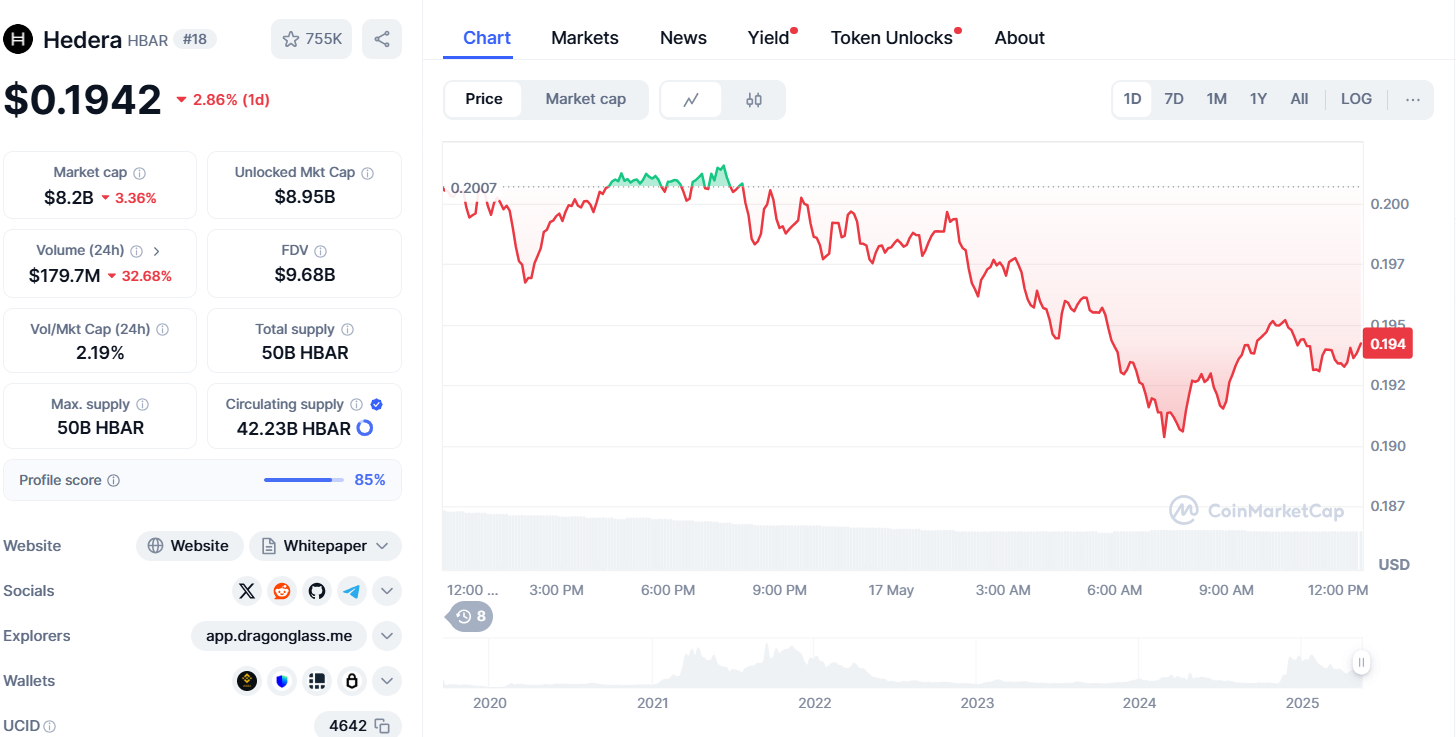Toggle the Market cap chart mode
The image size is (1456, 737).
[x=585, y=99]
